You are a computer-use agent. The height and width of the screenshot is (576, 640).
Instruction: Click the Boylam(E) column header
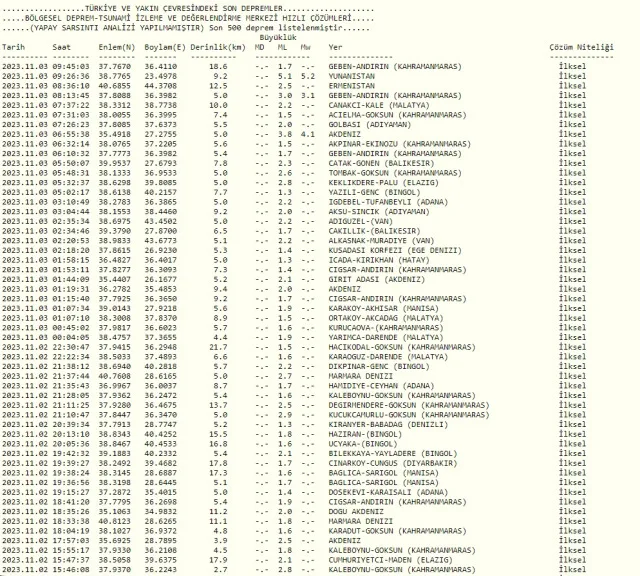point(164,47)
